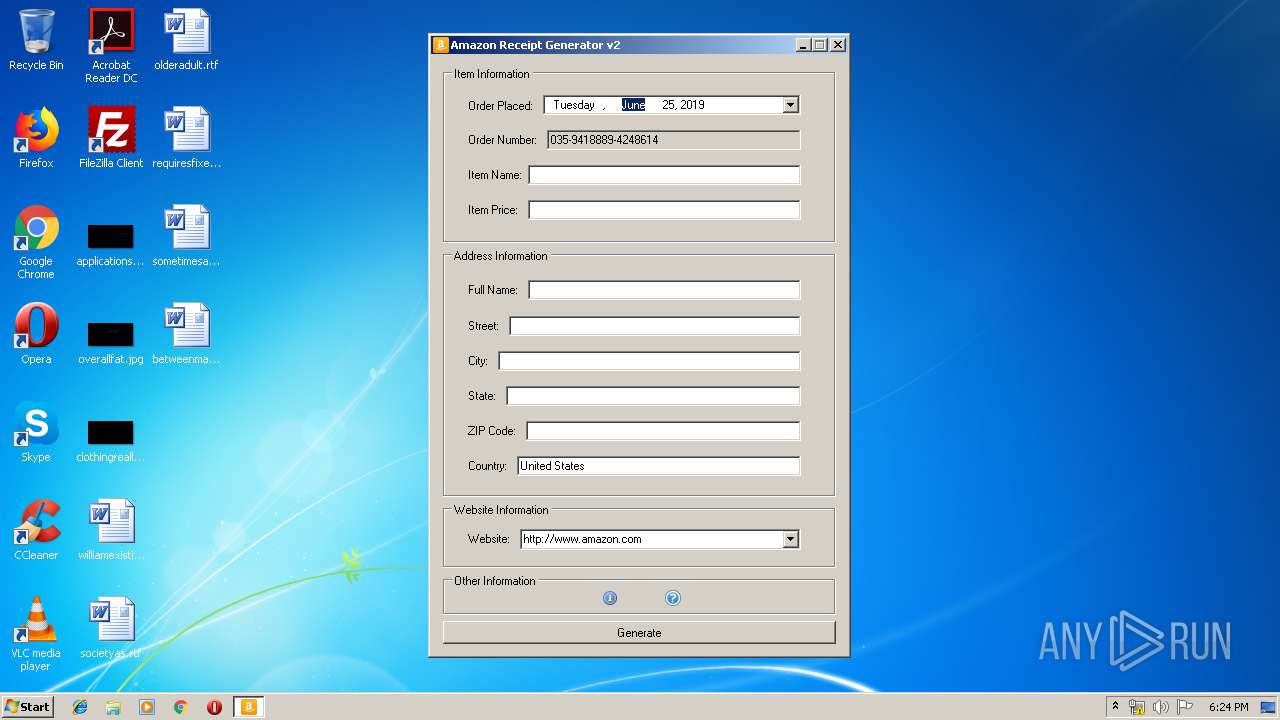This screenshot has height=720, width=1280.
Task: Open Windows Explorer folder in taskbar
Action: tap(113, 707)
